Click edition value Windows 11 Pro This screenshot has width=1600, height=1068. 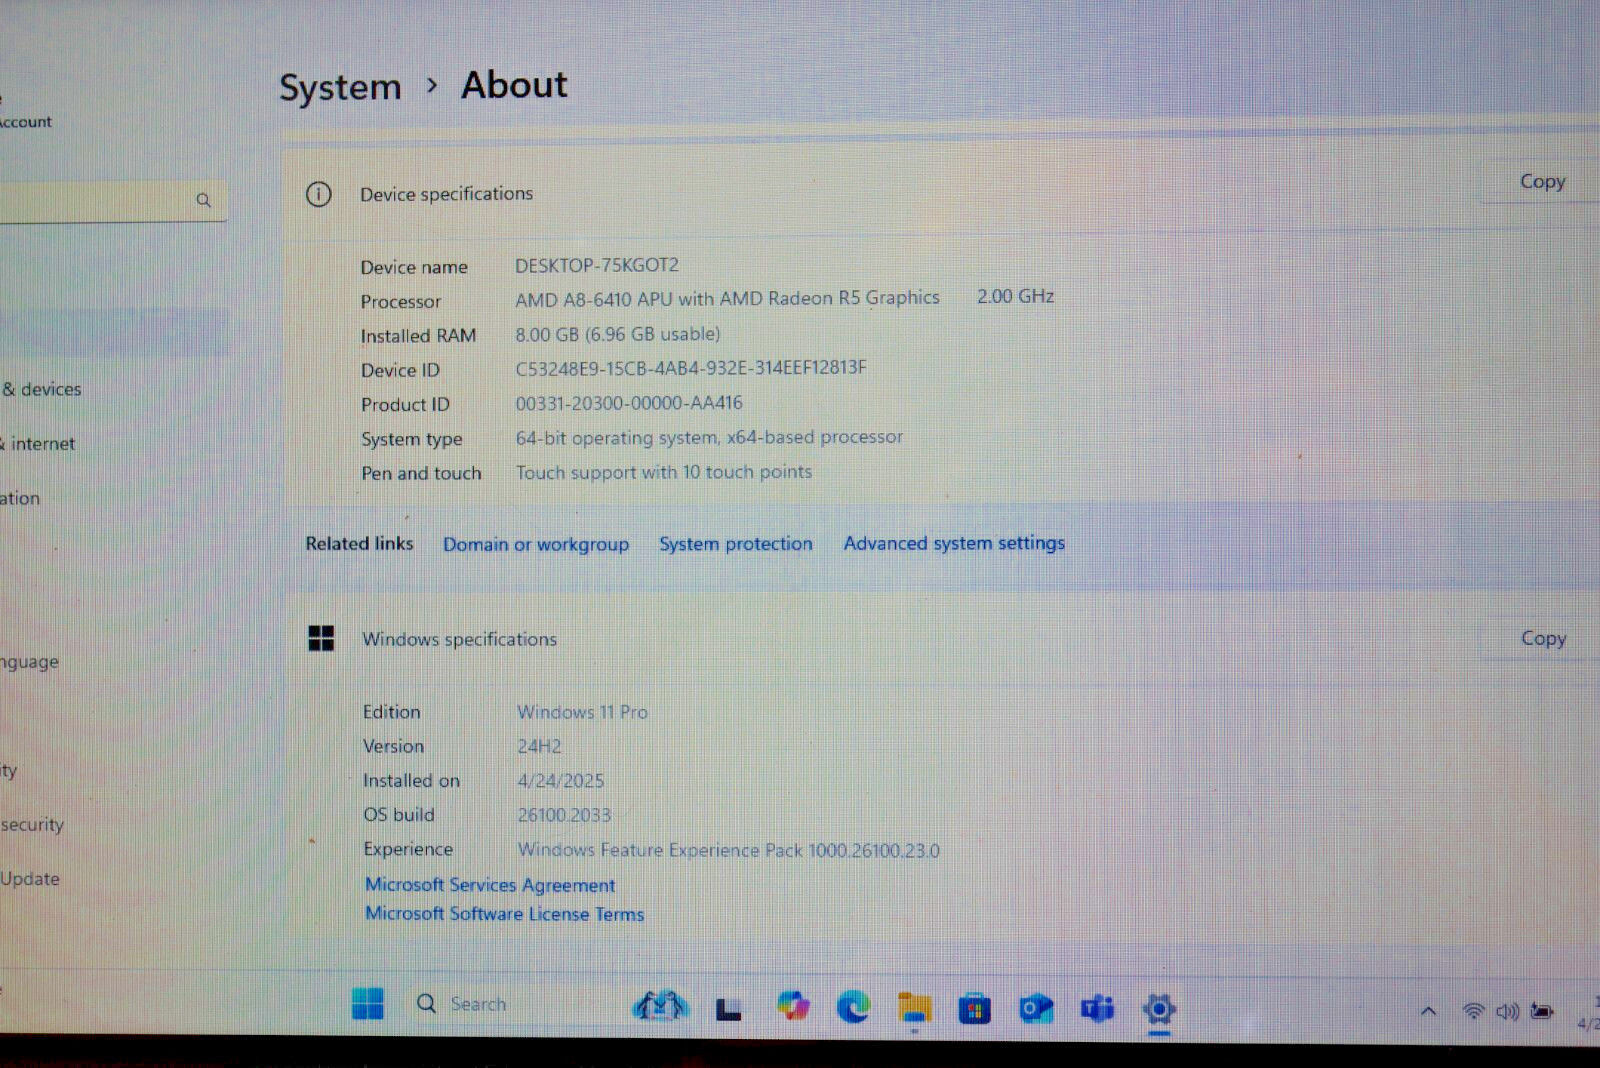pos(582,712)
